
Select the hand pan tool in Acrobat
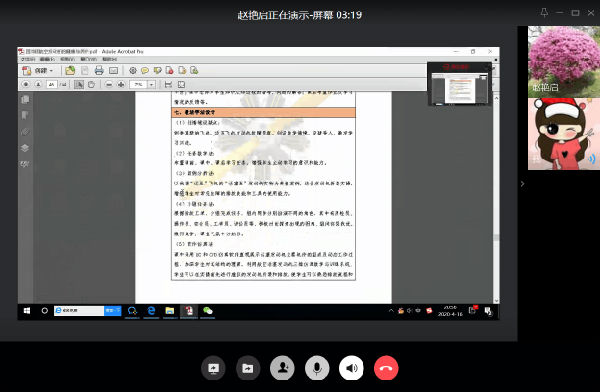pos(91,84)
